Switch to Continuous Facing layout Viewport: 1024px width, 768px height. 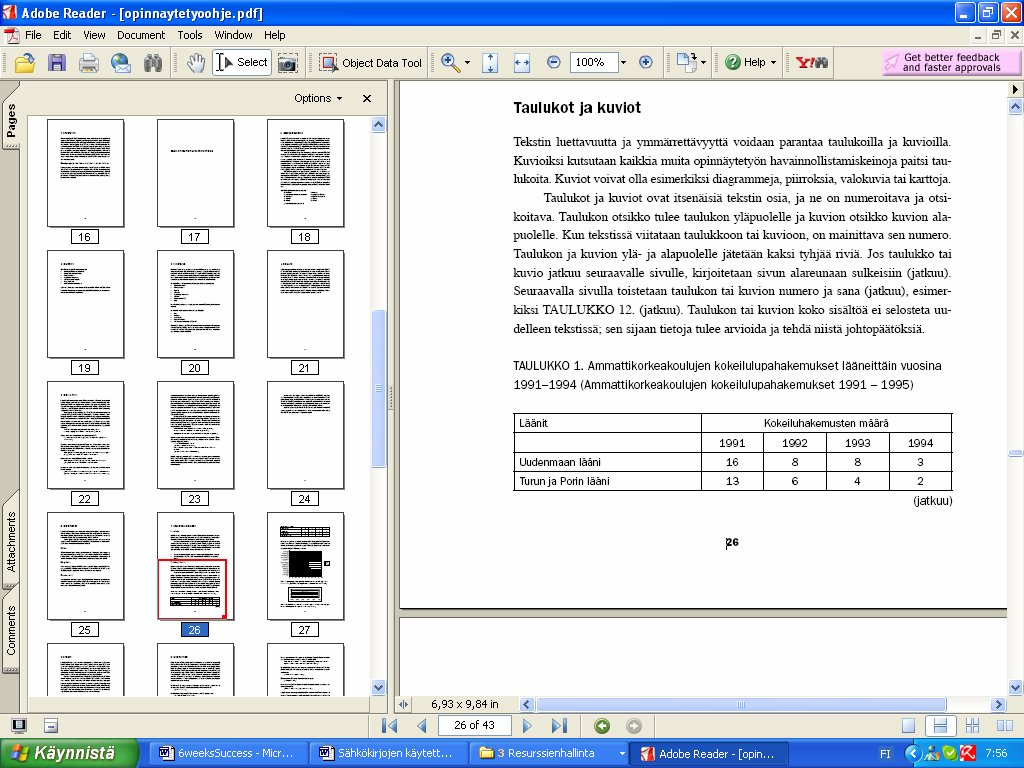[972, 726]
